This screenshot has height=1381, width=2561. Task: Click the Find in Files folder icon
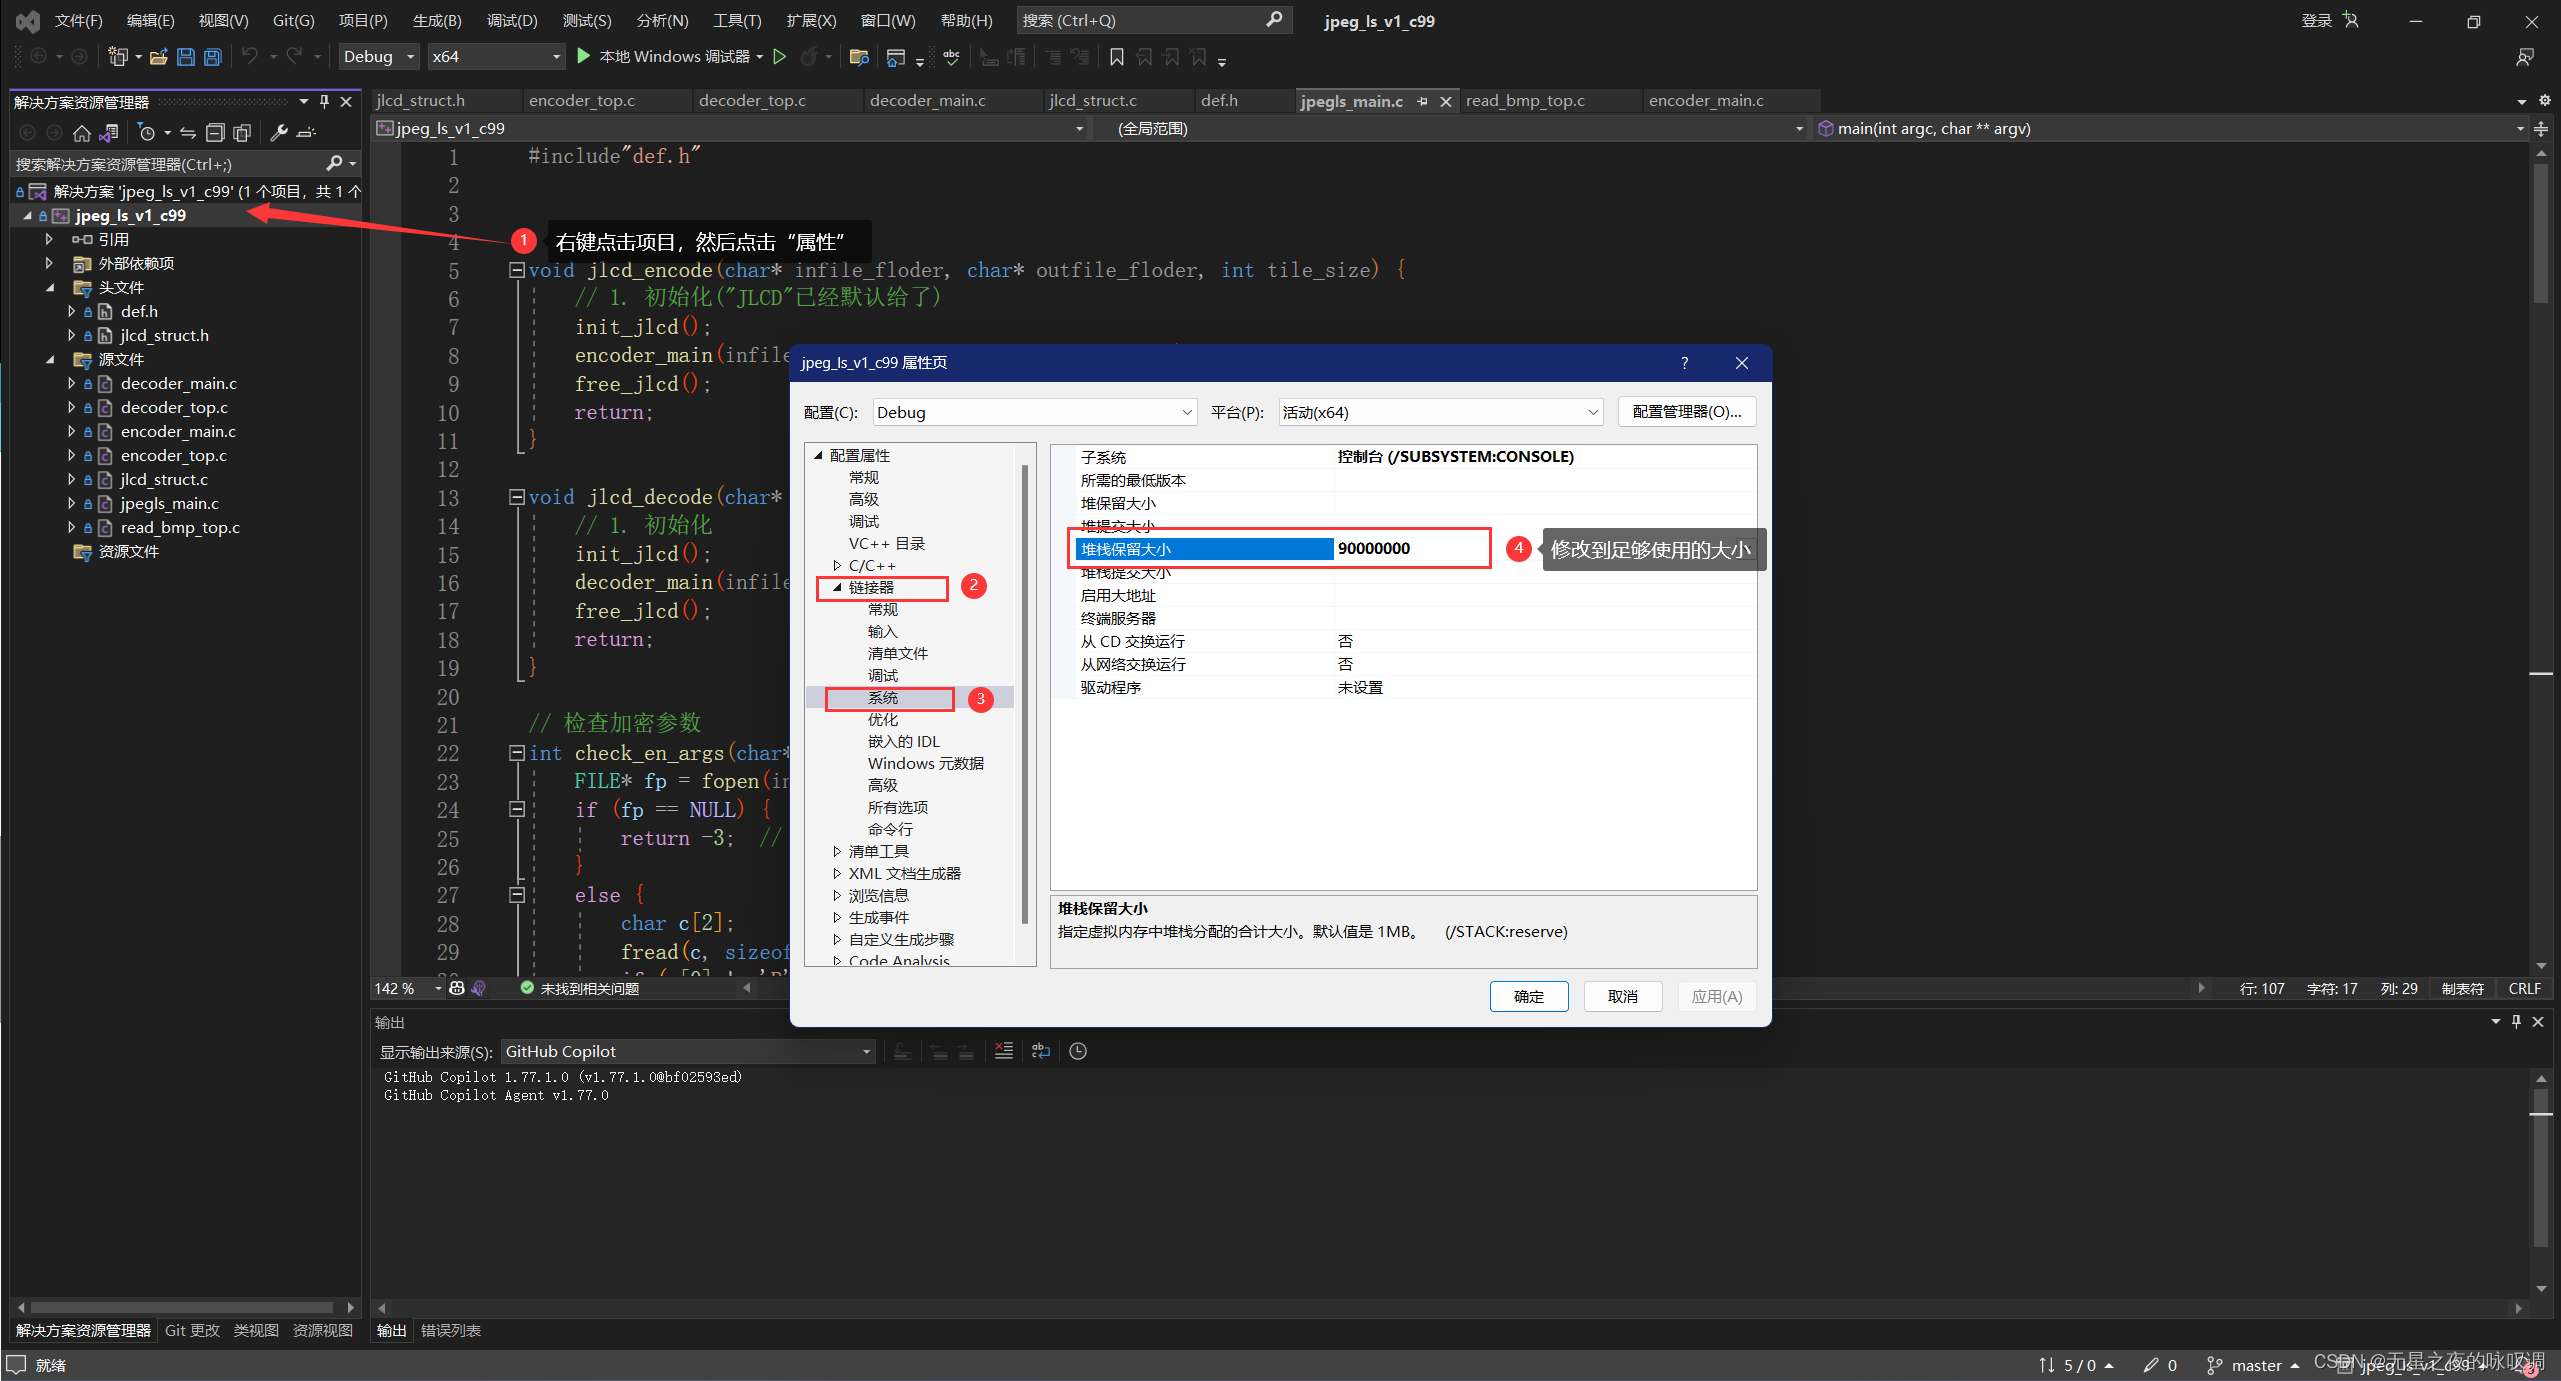pyautogui.click(x=858, y=57)
